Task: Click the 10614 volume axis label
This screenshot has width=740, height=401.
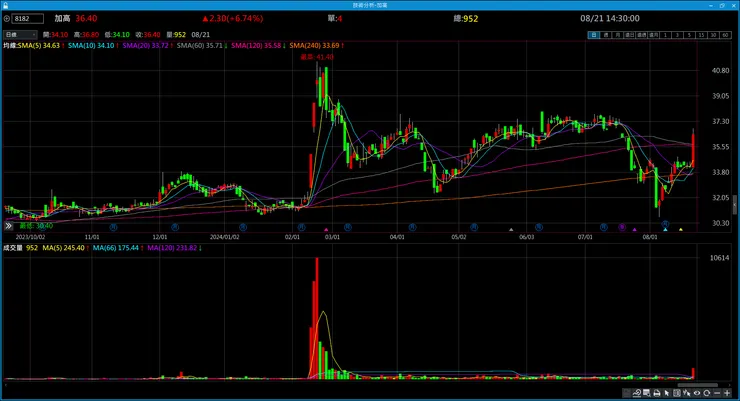Action: point(720,258)
